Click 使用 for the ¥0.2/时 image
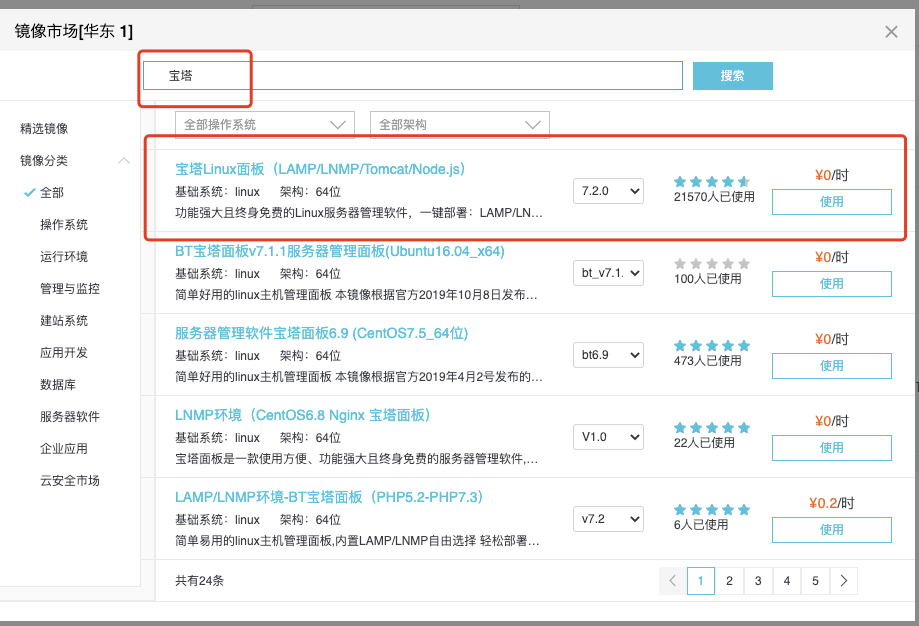Viewport: 919px width, 626px height. tap(832, 530)
